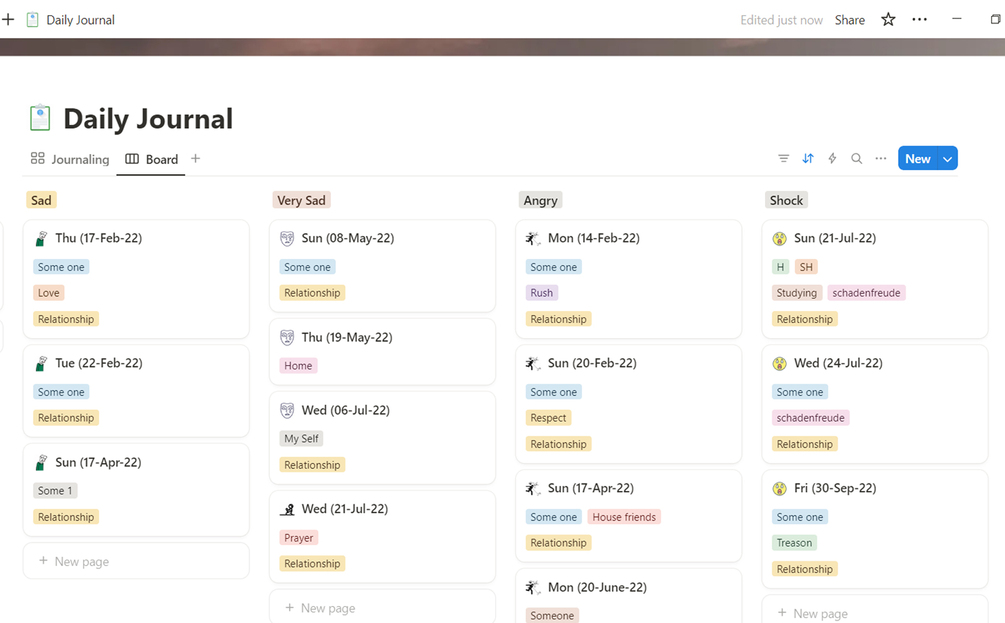The image size is (1005, 623).
Task: Select the Board view tab
Action: click(151, 159)
